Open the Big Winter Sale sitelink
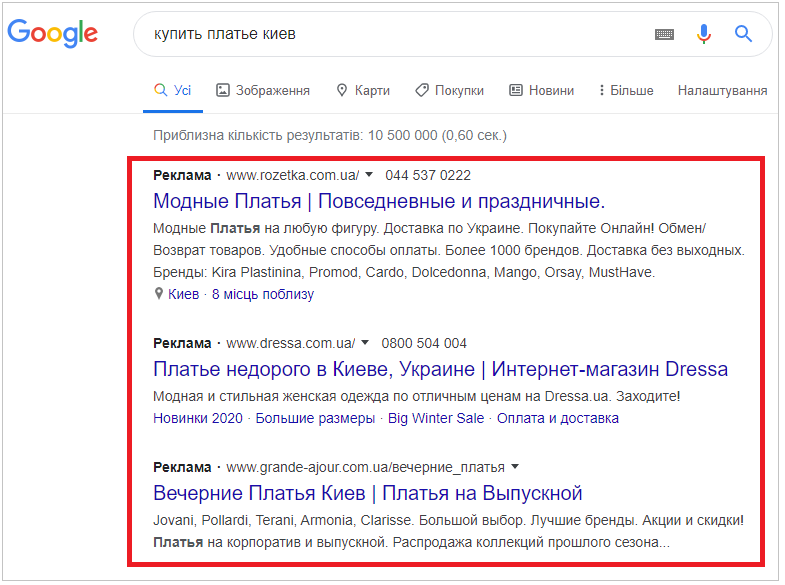Image resolution: width=785 pixels, height=585 pixels. click(x=436, y=418)
